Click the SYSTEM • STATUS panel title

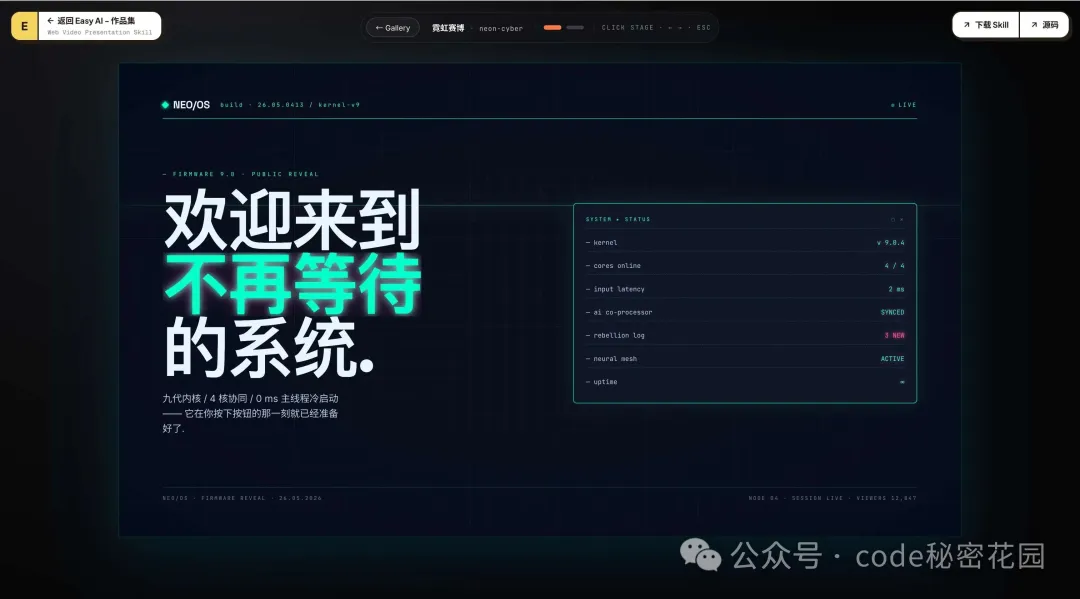click(x=618, y=219)
